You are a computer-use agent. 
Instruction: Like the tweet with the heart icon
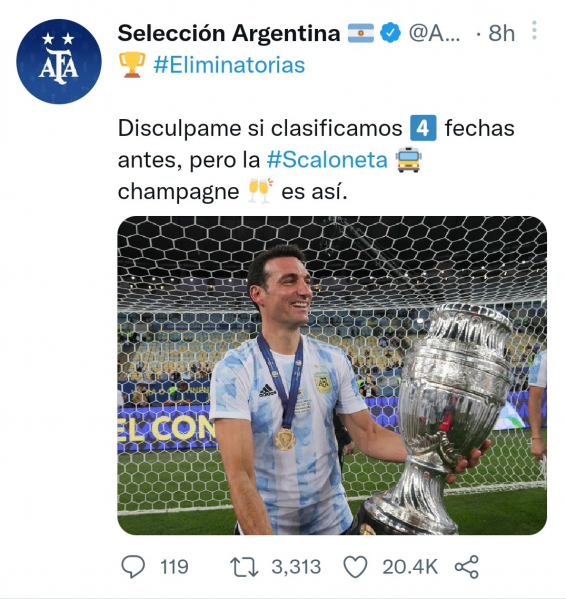356,567
